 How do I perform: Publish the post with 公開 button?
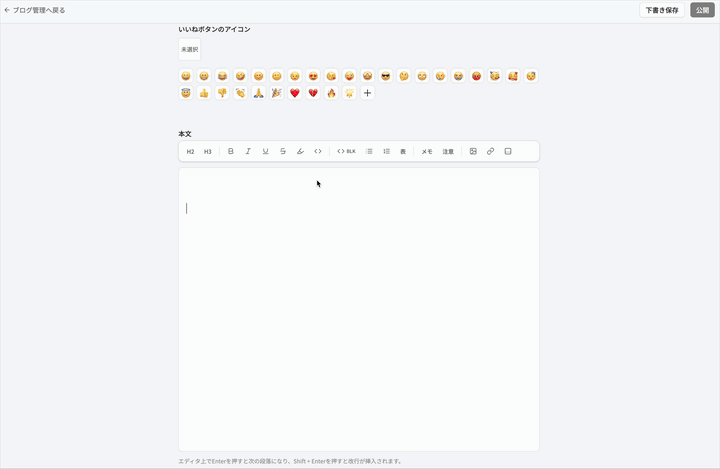[702, 10]
